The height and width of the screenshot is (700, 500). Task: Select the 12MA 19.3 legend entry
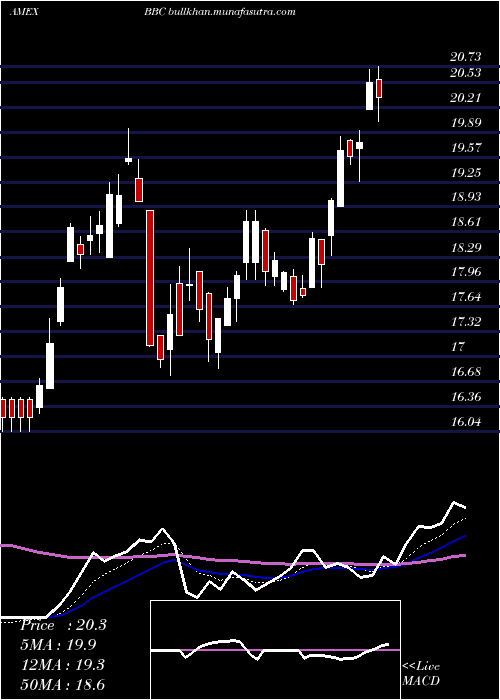click(x=62, y=664)
